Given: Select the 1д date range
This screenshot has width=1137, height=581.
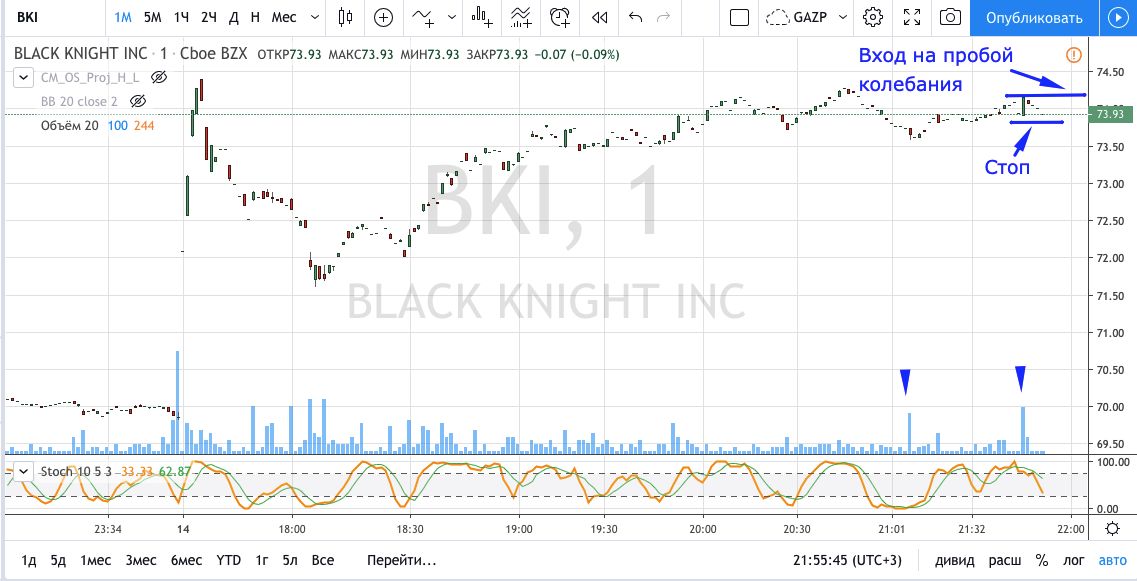Looking at the screenshot, I should [29, 561].
